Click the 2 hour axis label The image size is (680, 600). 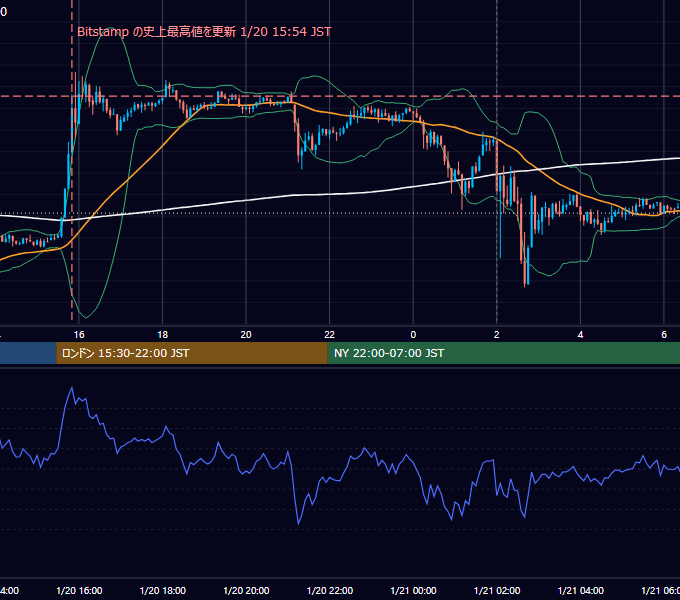497,334
